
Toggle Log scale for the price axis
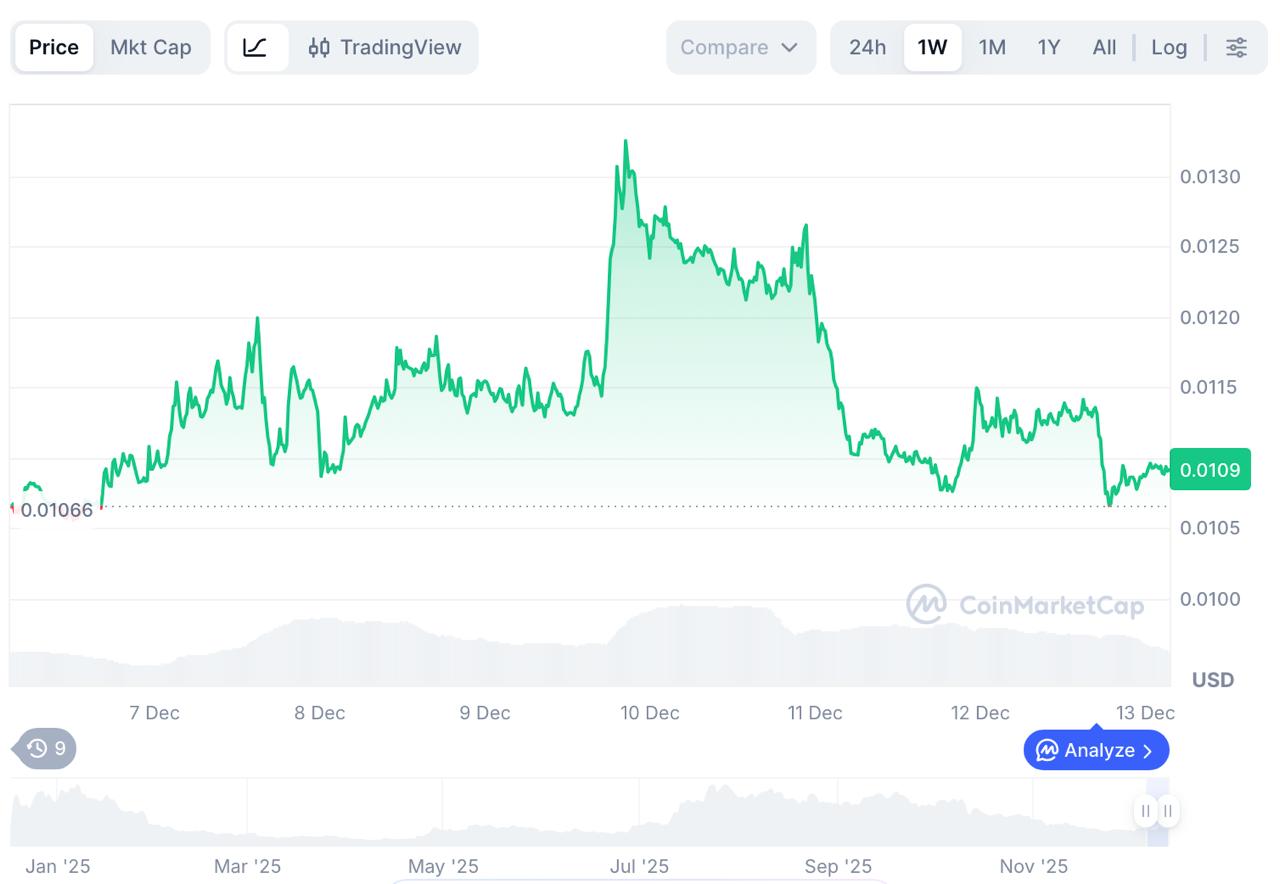click(1168, 47)
